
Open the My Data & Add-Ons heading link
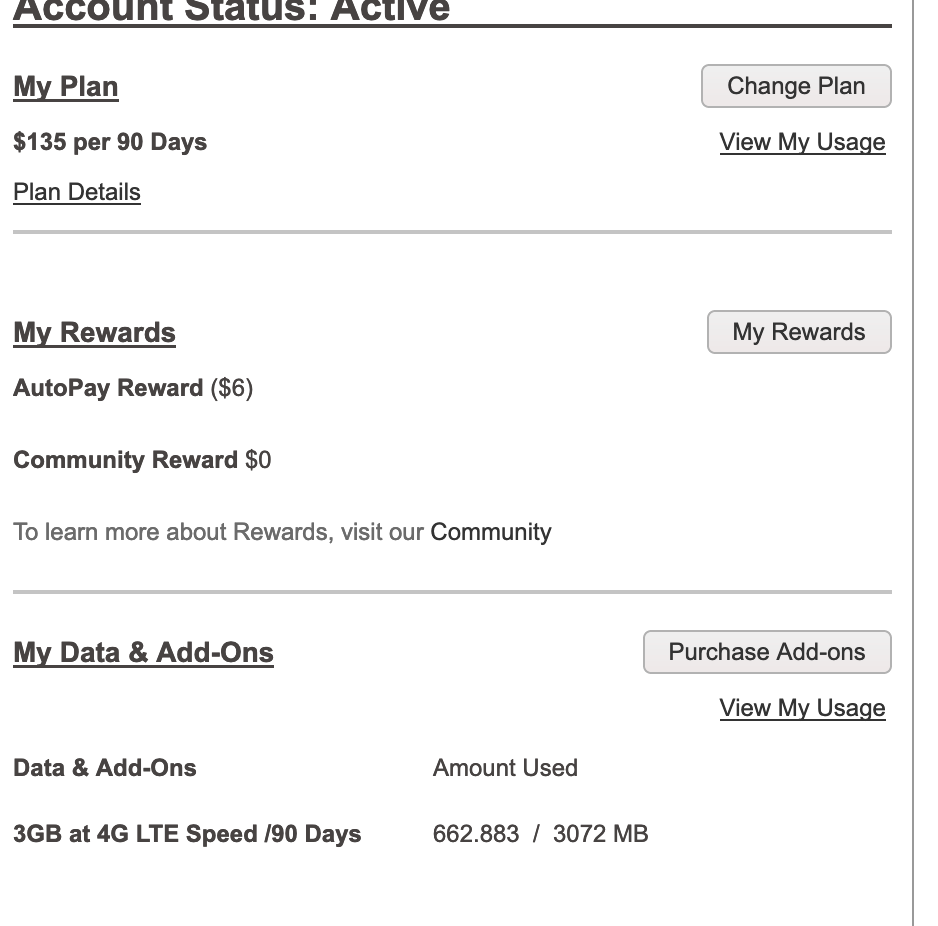(143, 651)
